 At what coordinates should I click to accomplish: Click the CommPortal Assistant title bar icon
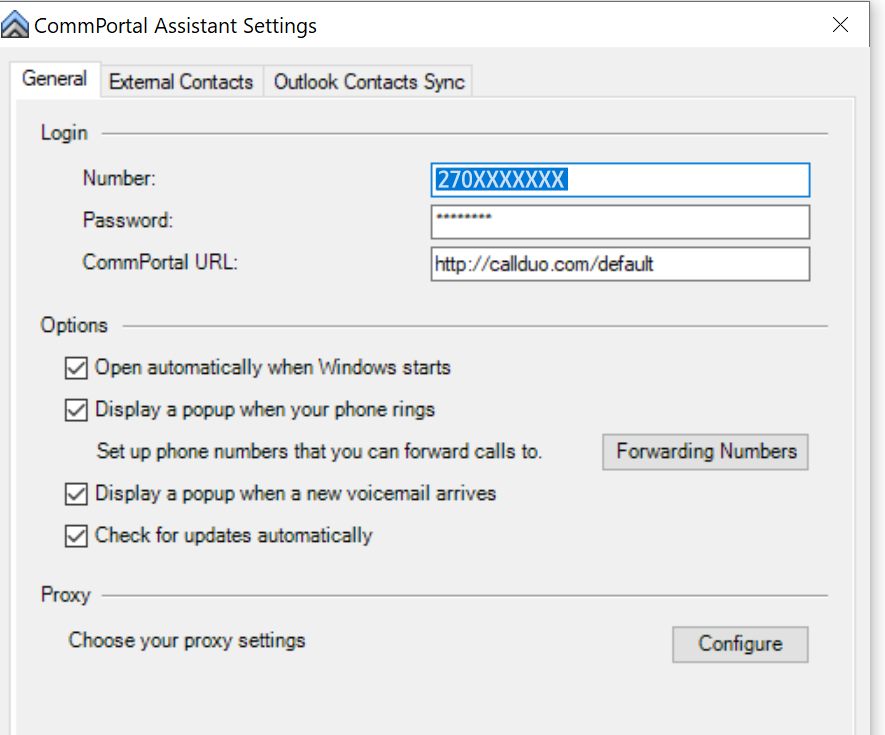click(16, 25)
